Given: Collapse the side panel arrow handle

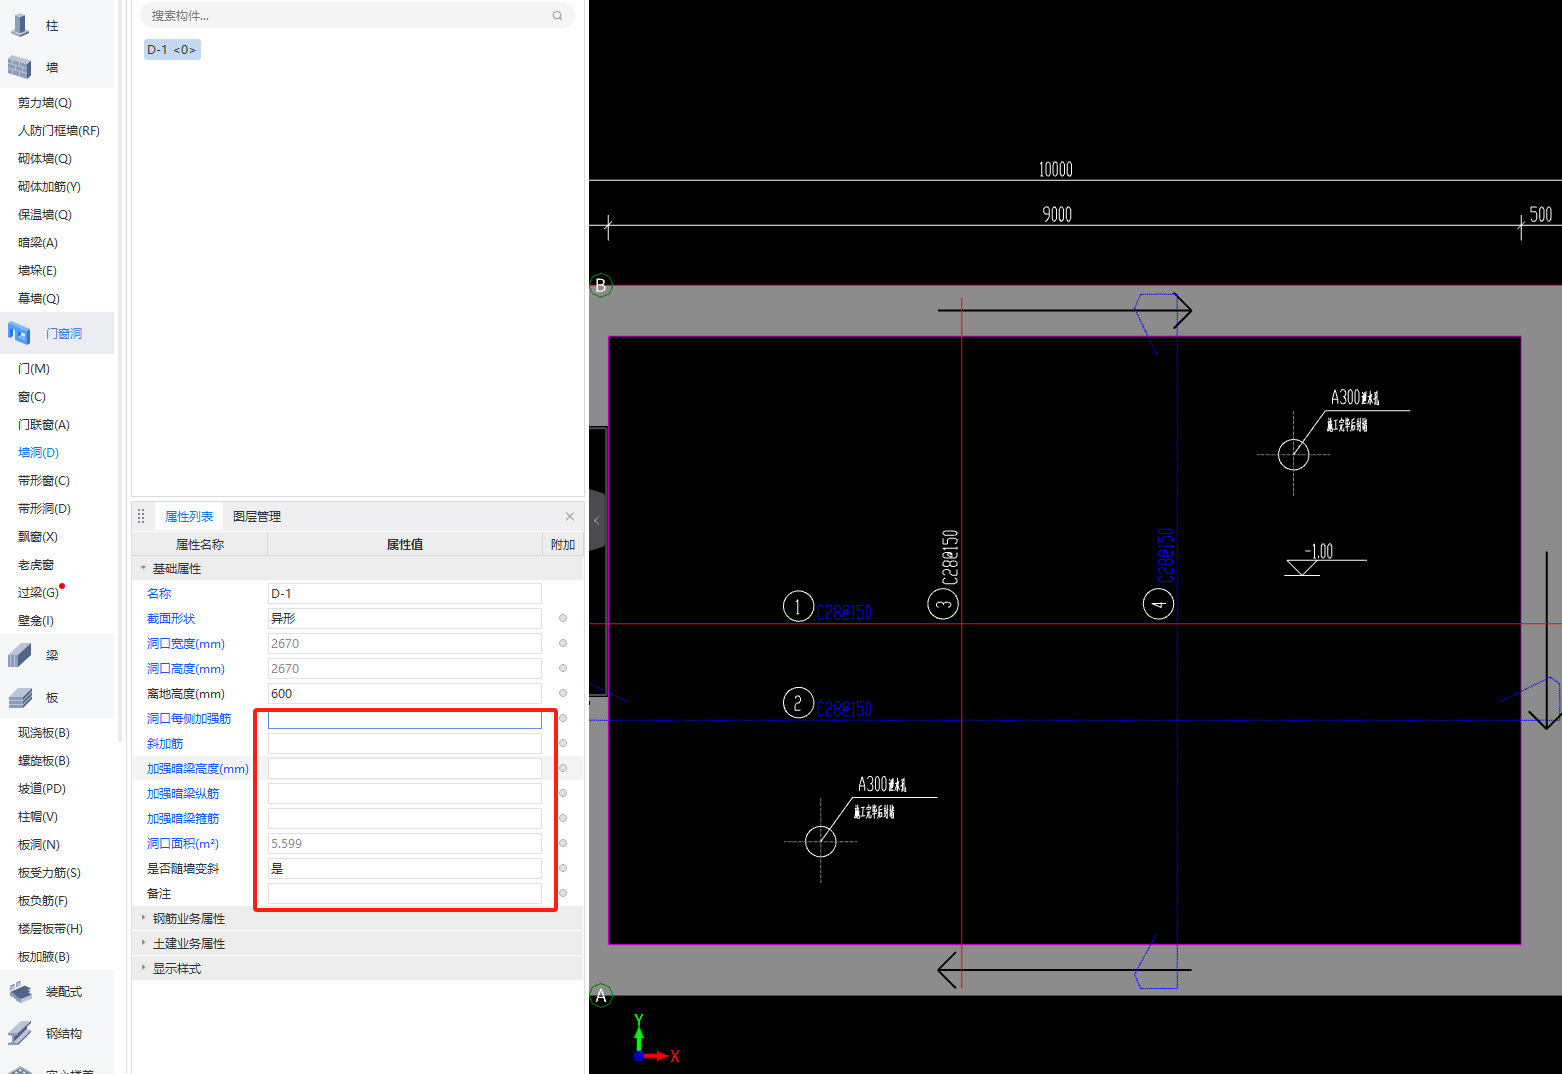Looking at the screenshot, I should point(597,520).
